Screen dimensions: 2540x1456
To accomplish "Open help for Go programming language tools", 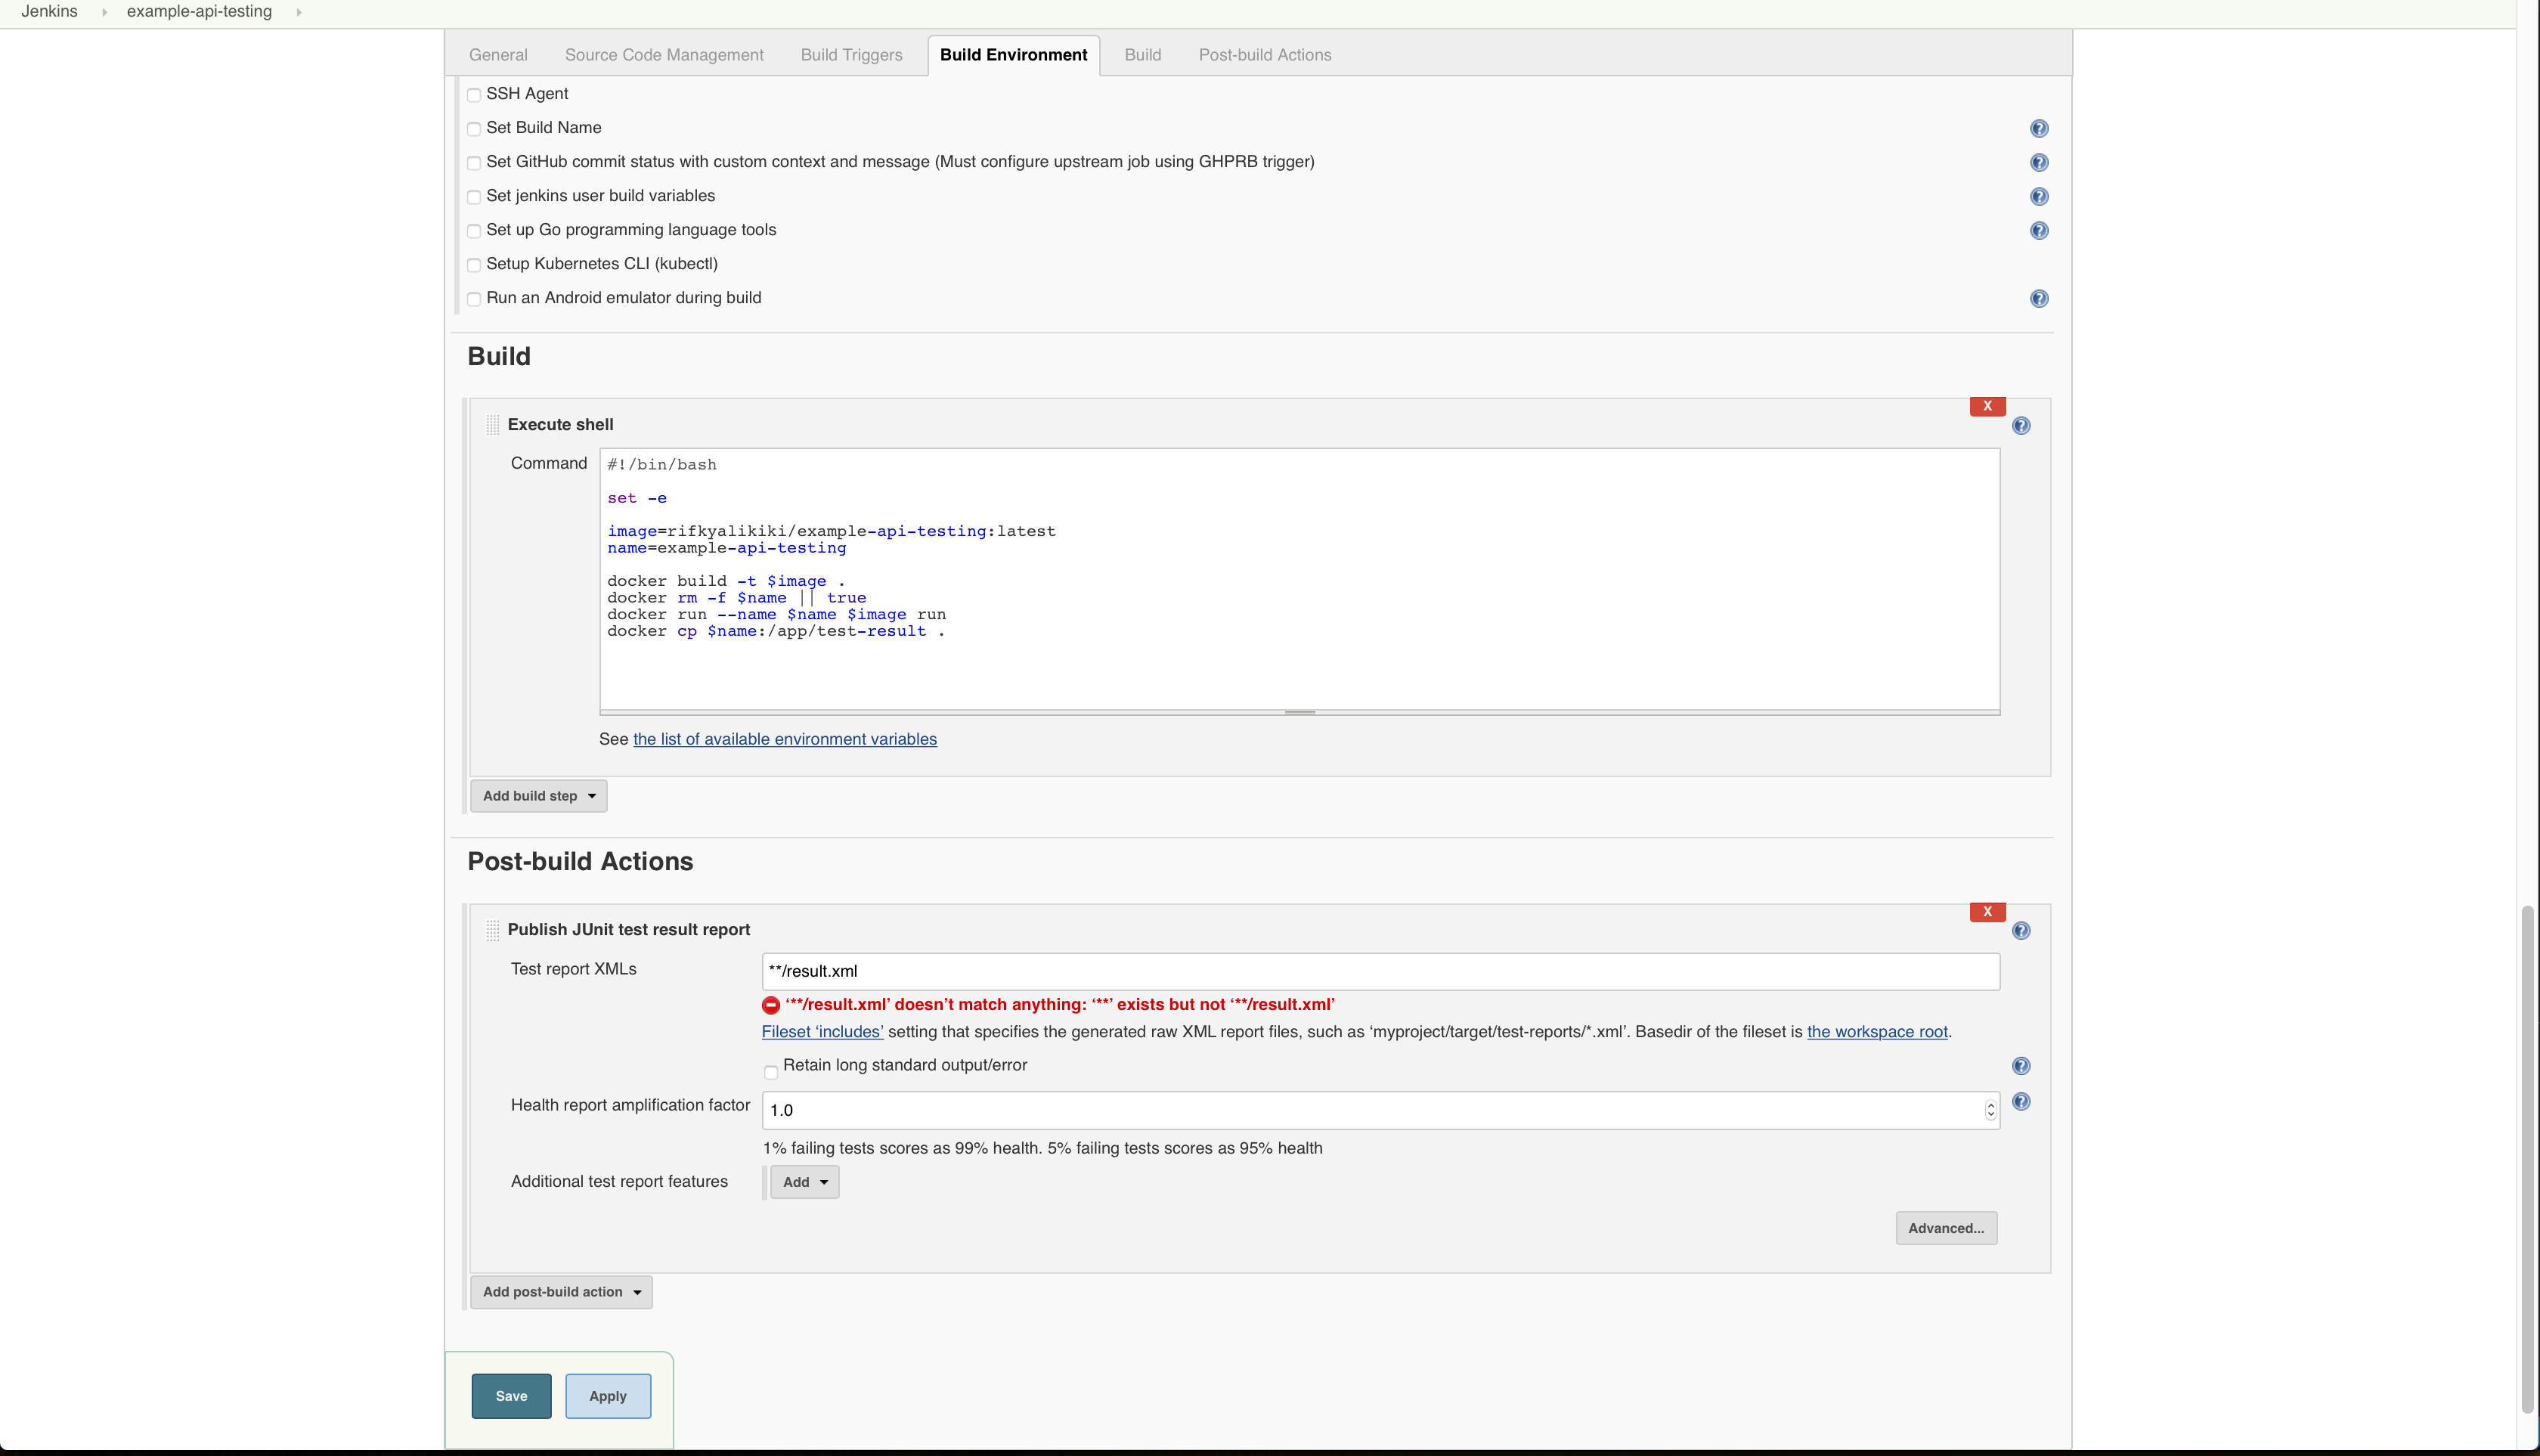I will coord(2039,230).
